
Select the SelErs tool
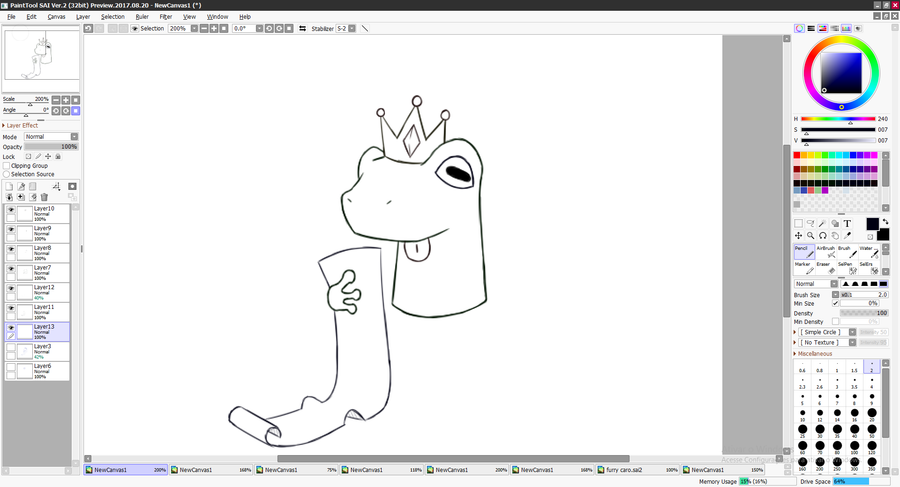pyautogui.click(x=868, y=268)
